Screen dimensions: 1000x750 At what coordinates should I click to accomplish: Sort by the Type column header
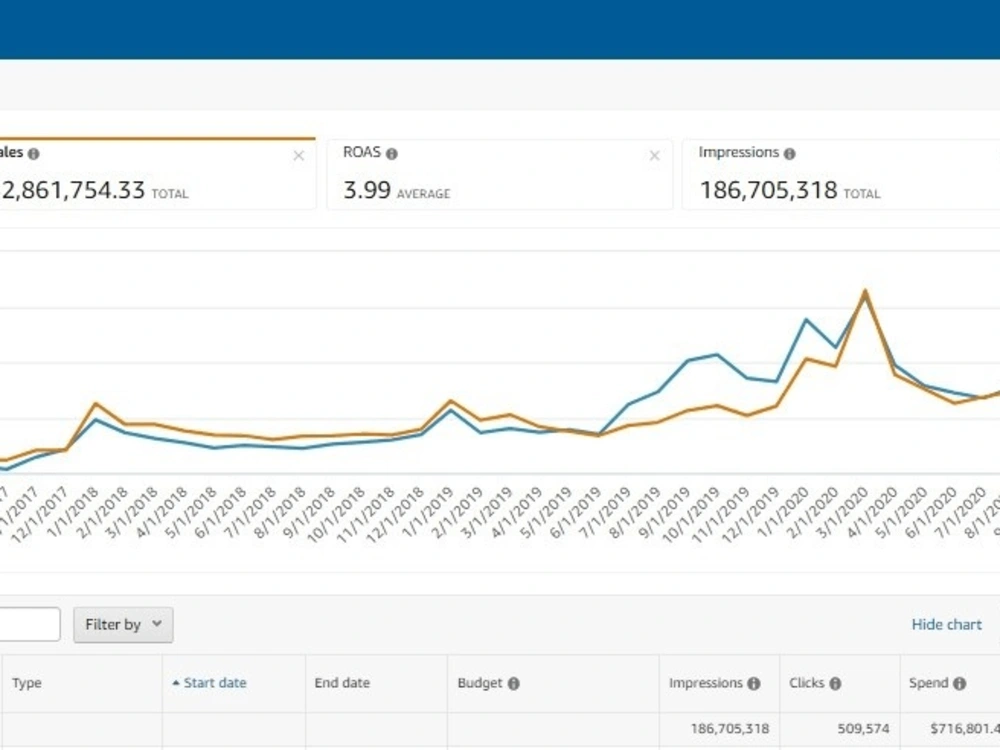pyautogui.click(x=27, y=683)
